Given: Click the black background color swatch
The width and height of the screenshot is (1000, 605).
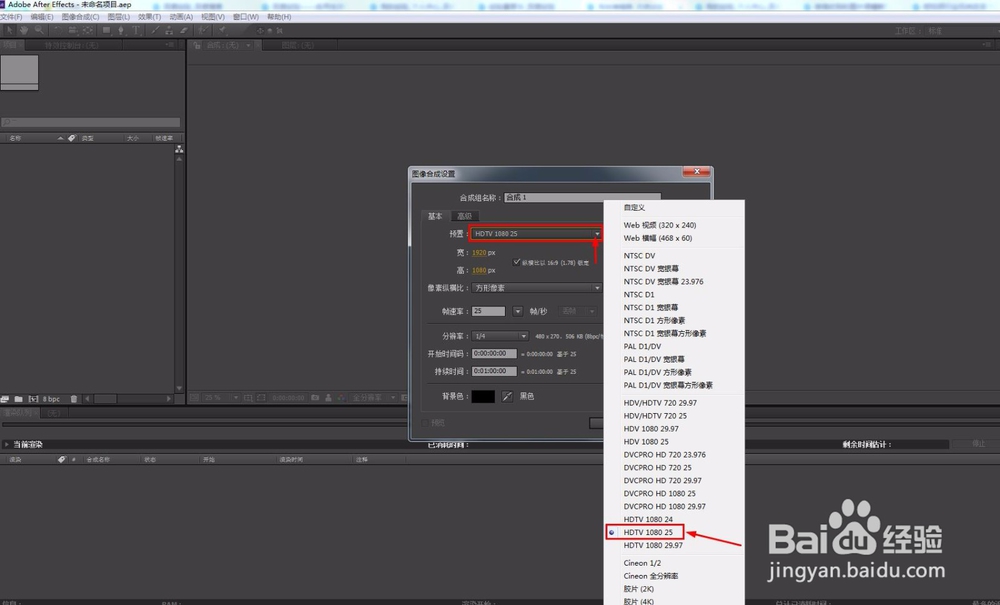Looking at the screenshot, I should (x=483, y=397).
